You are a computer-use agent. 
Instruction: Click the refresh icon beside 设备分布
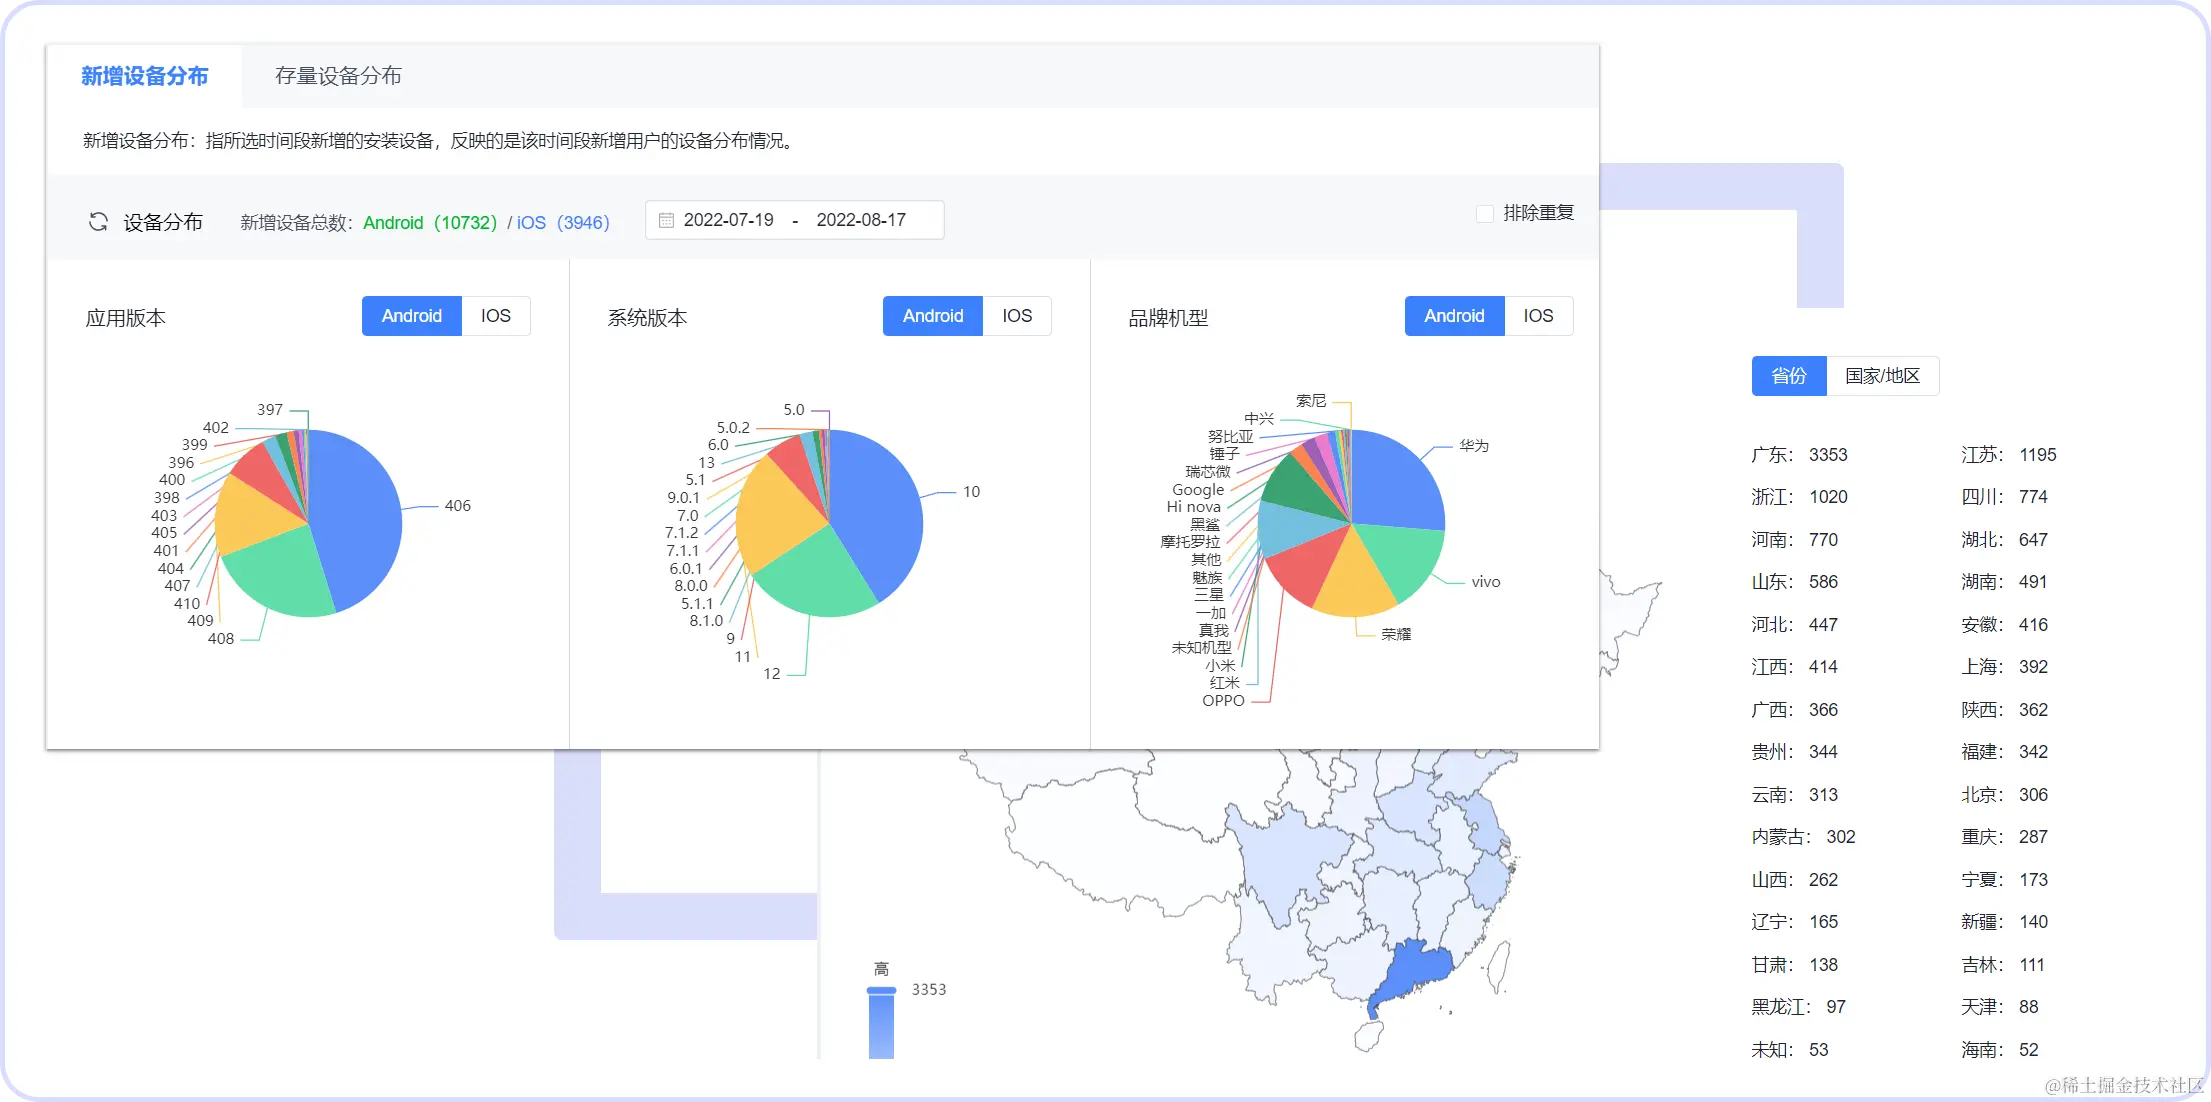pos(98,222)
